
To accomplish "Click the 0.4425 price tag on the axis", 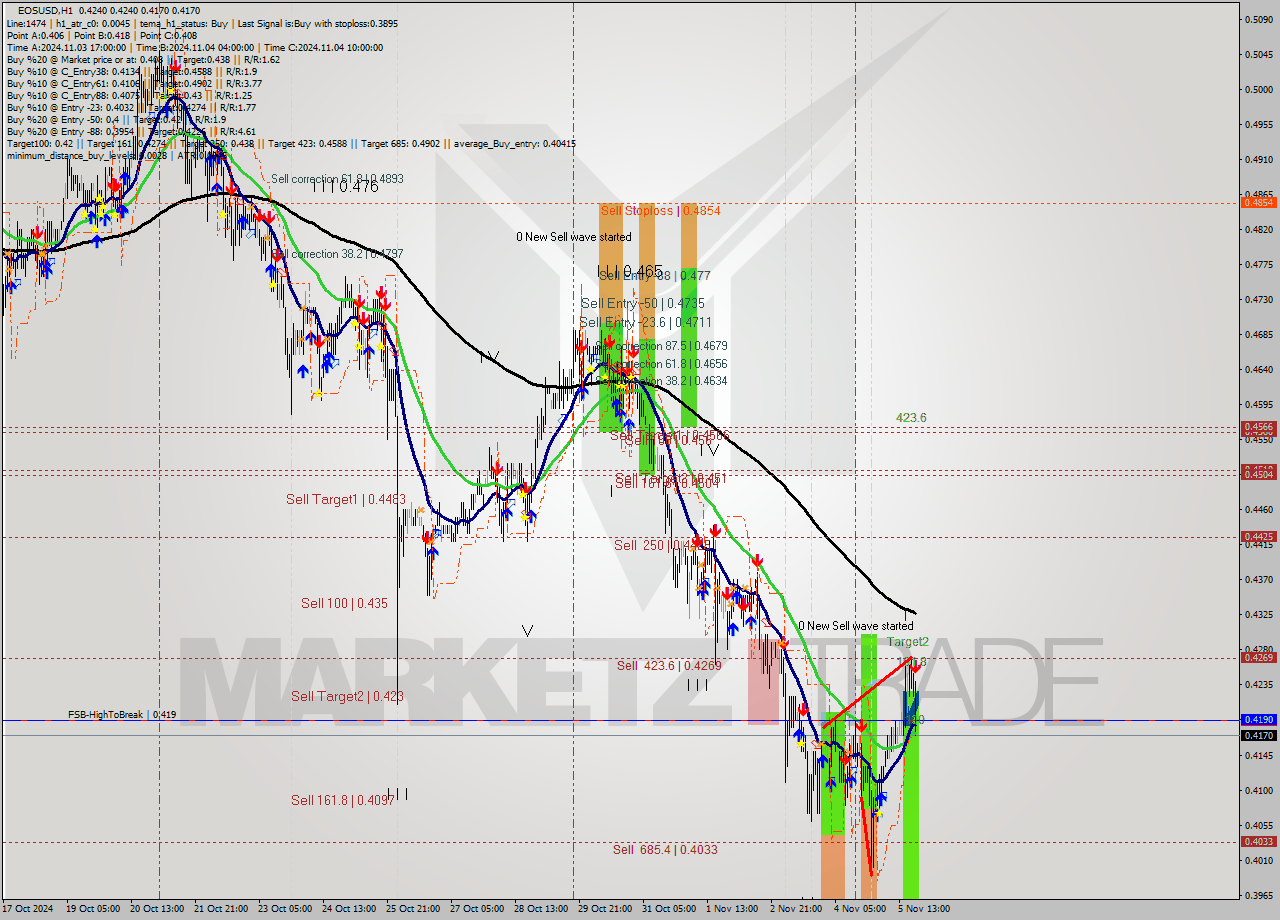I will [1258, 536].
